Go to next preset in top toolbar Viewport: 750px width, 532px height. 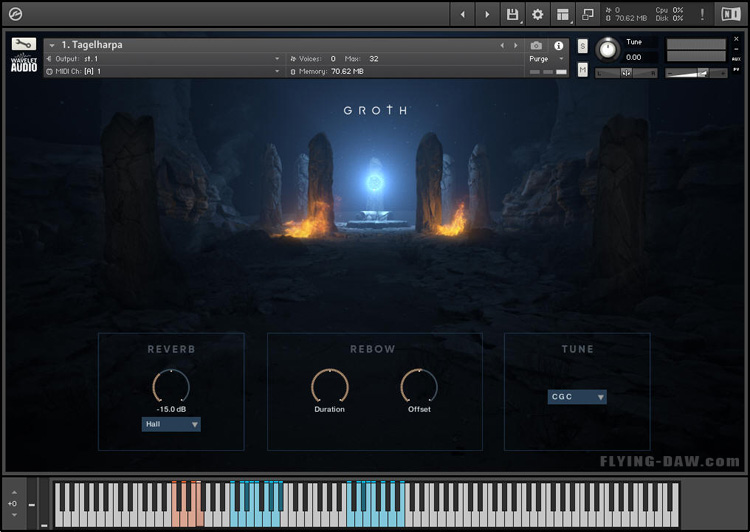pos(487,15)
